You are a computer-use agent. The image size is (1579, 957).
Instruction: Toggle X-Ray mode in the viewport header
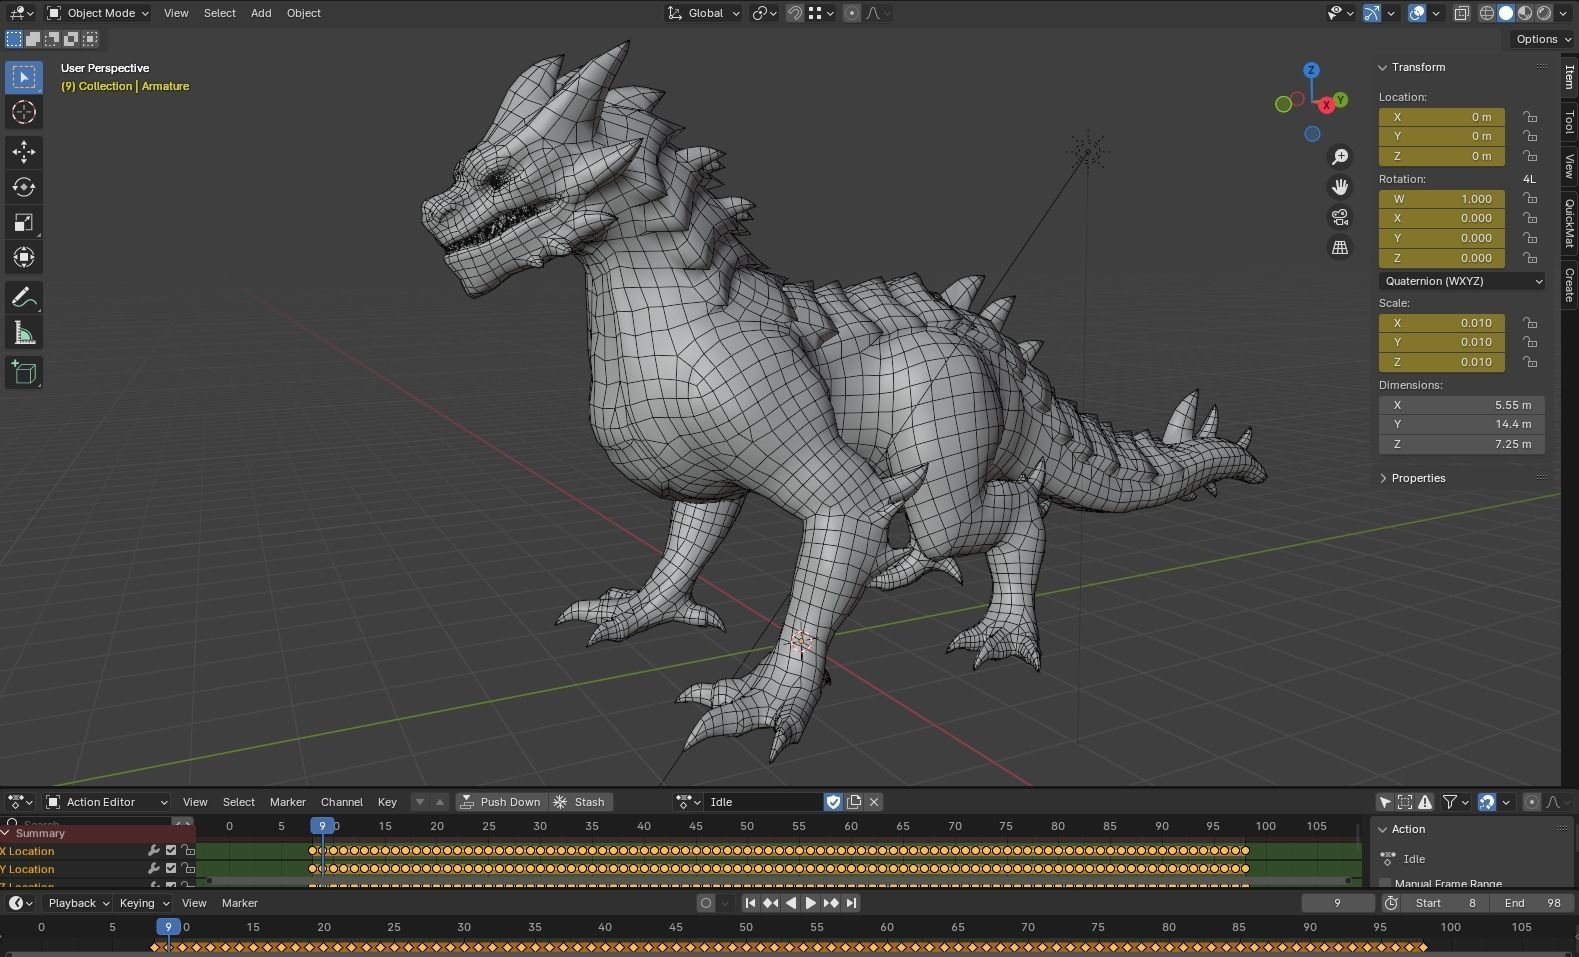(1461, 13)
